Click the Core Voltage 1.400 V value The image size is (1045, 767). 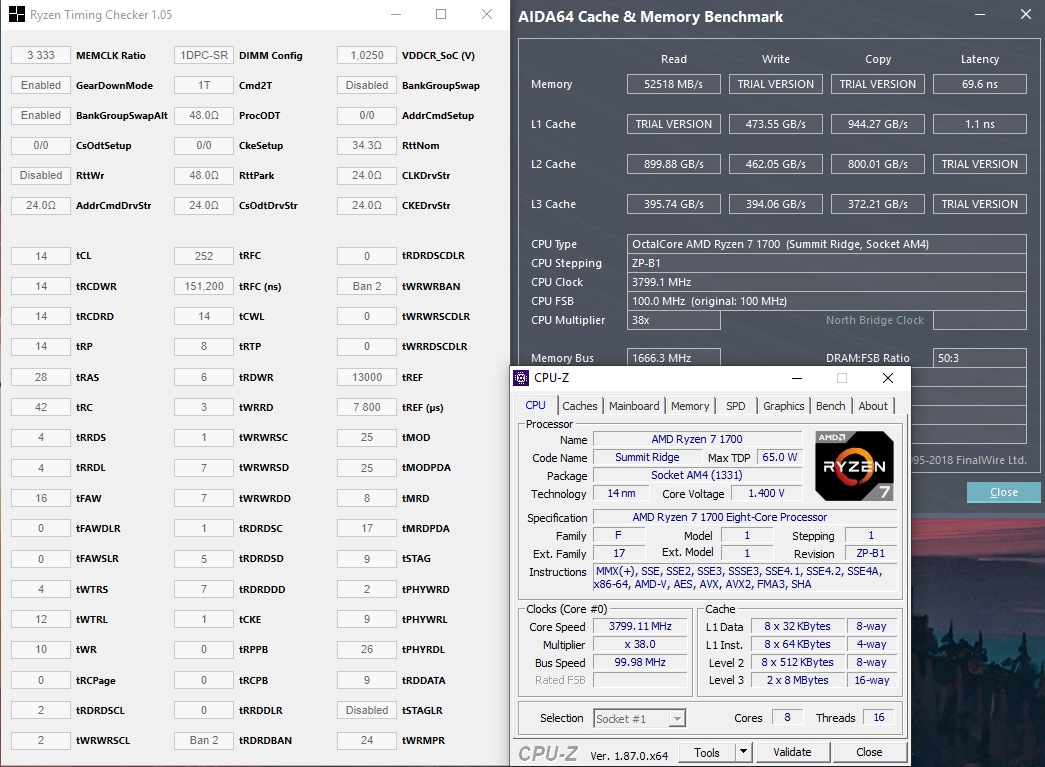766,493
